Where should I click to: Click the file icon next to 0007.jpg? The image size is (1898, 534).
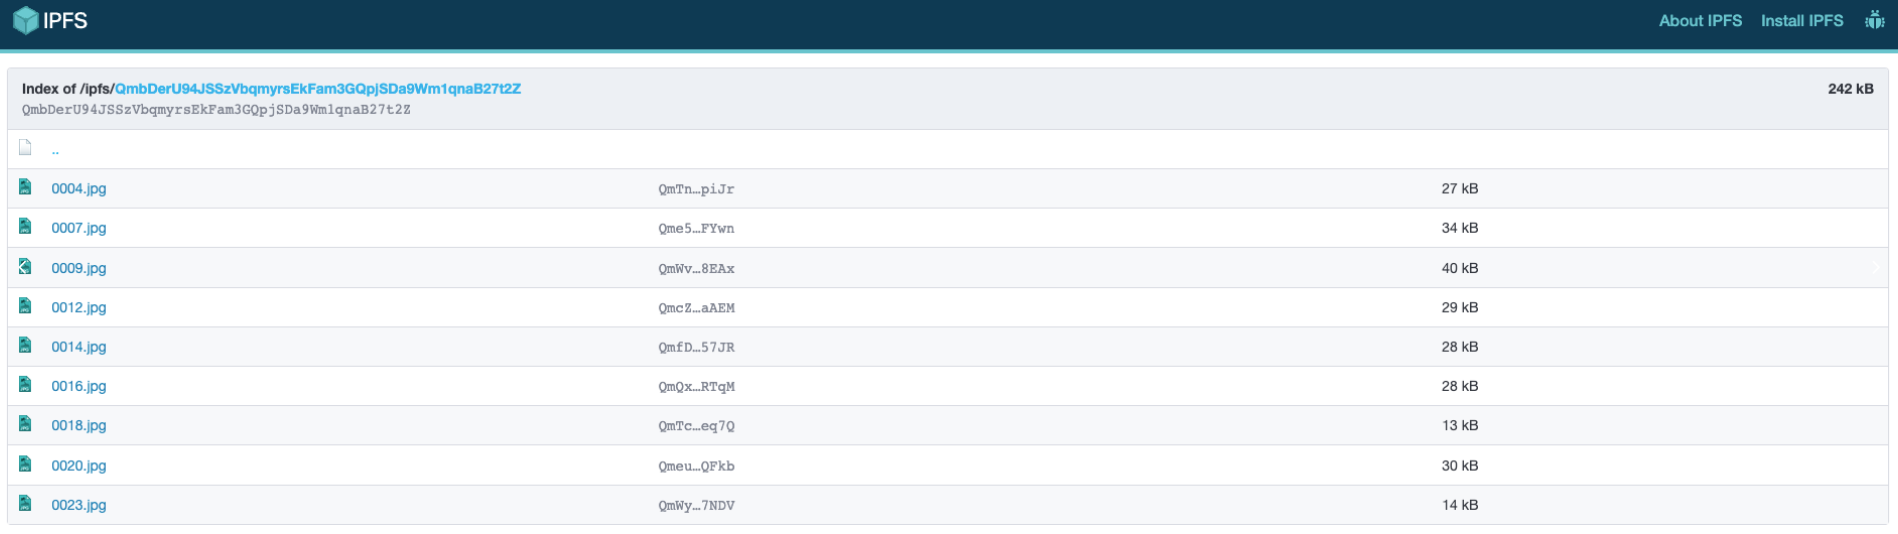[25, 226]
